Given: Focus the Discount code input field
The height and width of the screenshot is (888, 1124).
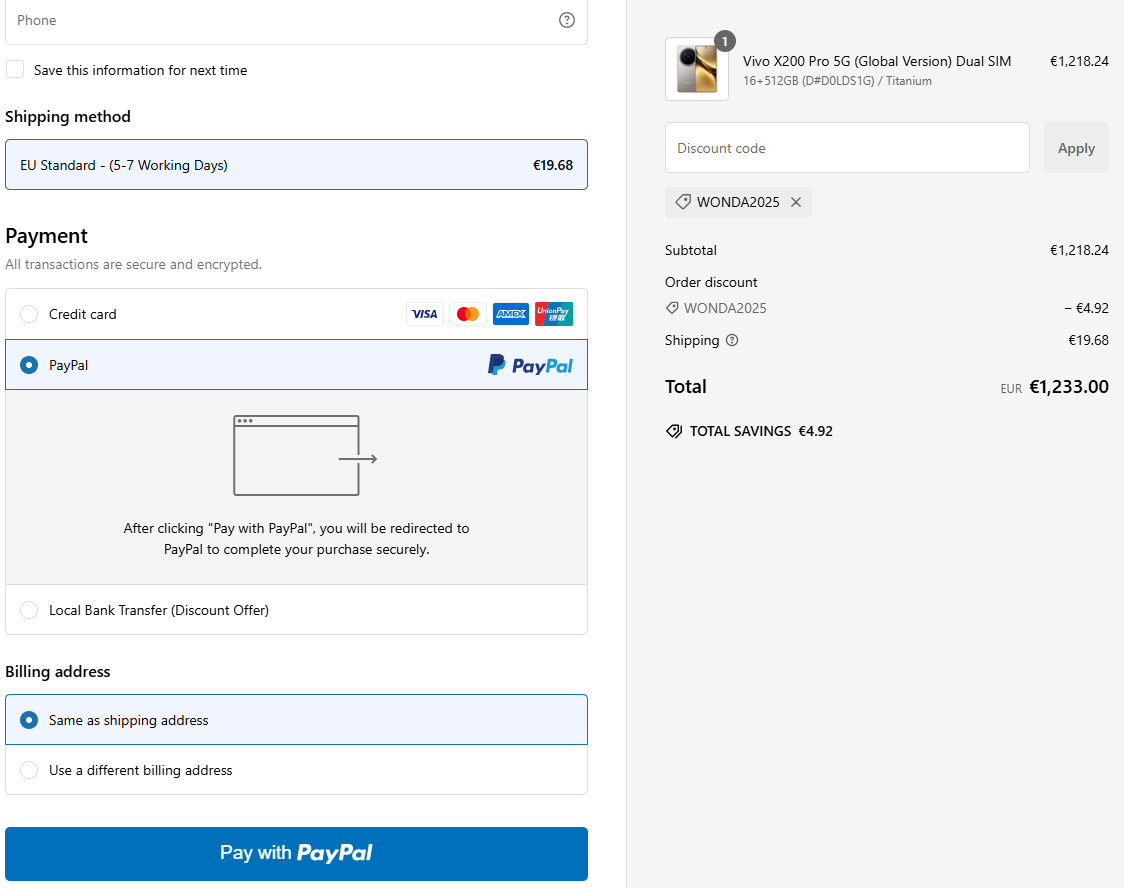Looking at the screenshot, I should coord(846,148).
